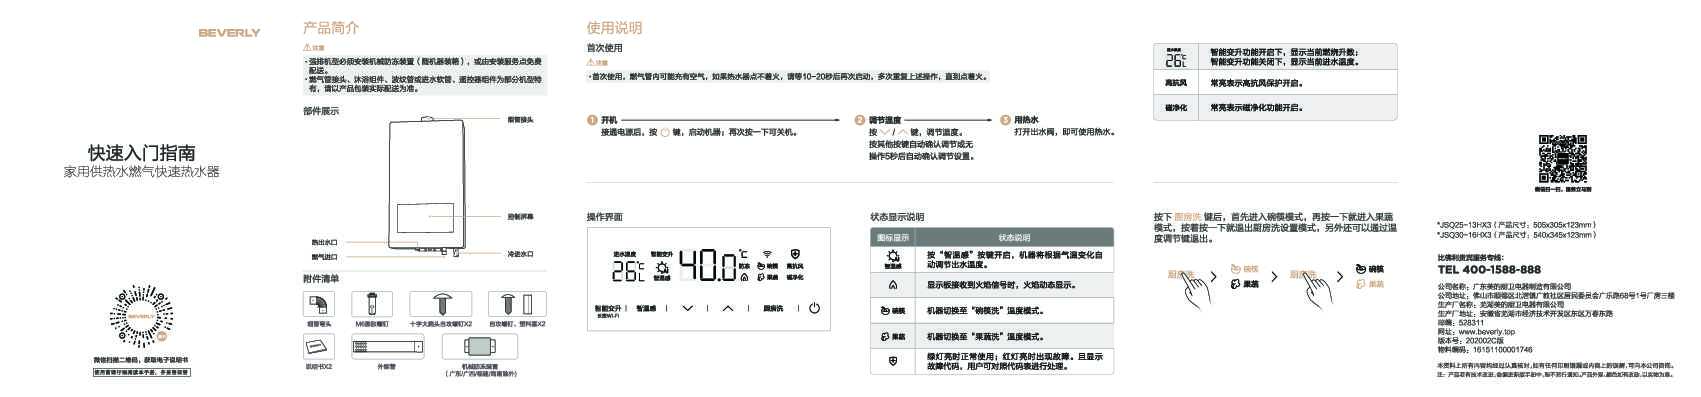Click the 家用供热水燃气快速热水器 subtitle

(142, 172)
